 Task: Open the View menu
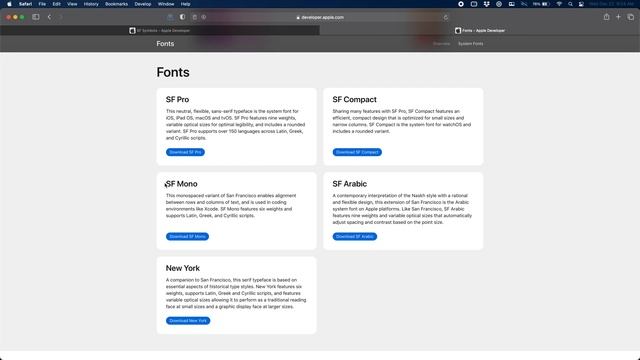tap(72, 4)
